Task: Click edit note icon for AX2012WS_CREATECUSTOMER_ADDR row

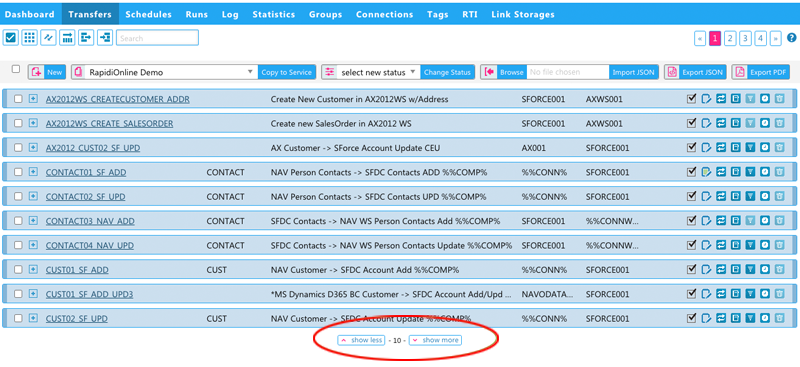Action: (x=706, y=99)
